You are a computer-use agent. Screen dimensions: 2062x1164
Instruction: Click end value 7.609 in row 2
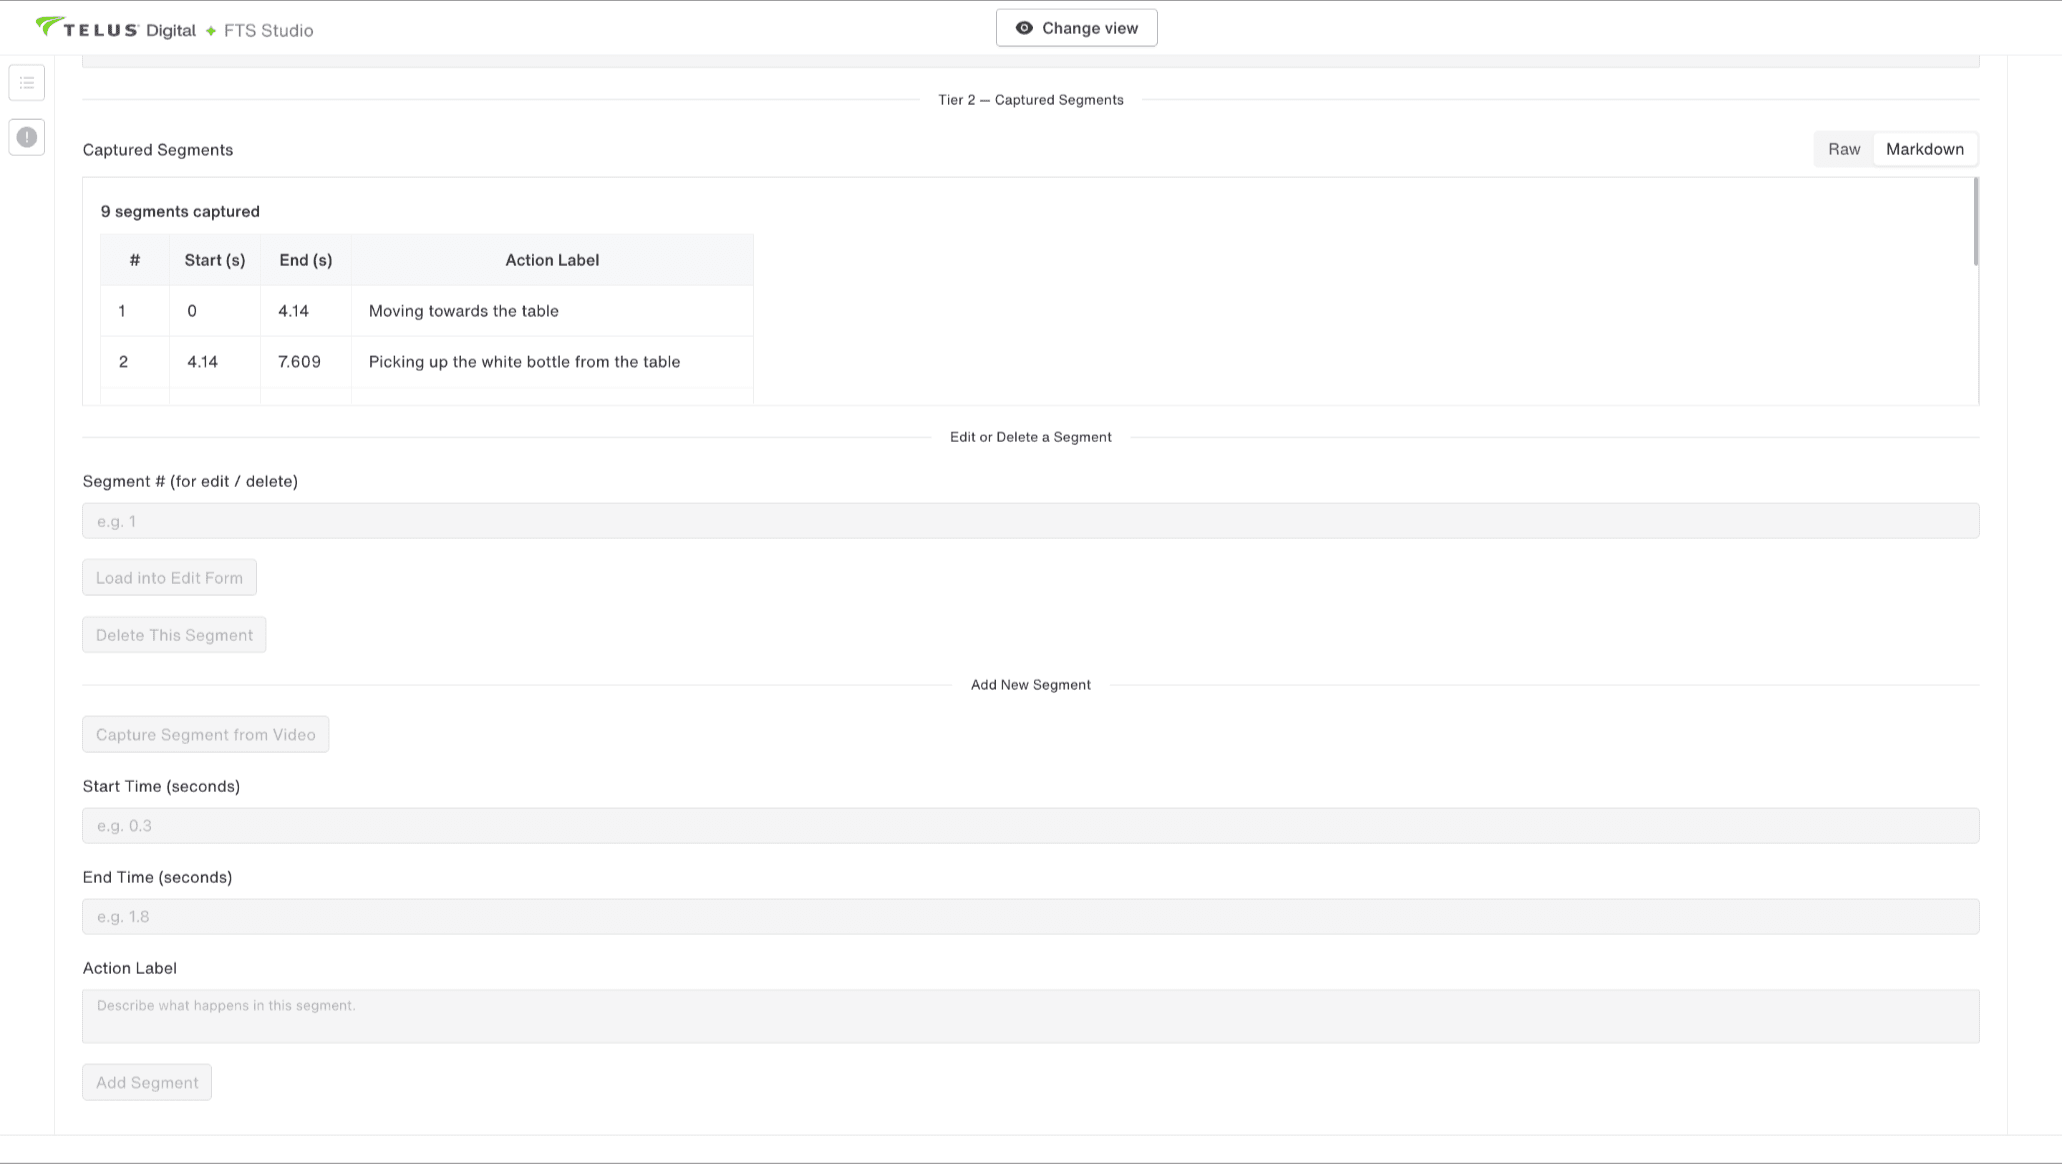[299, 362]
